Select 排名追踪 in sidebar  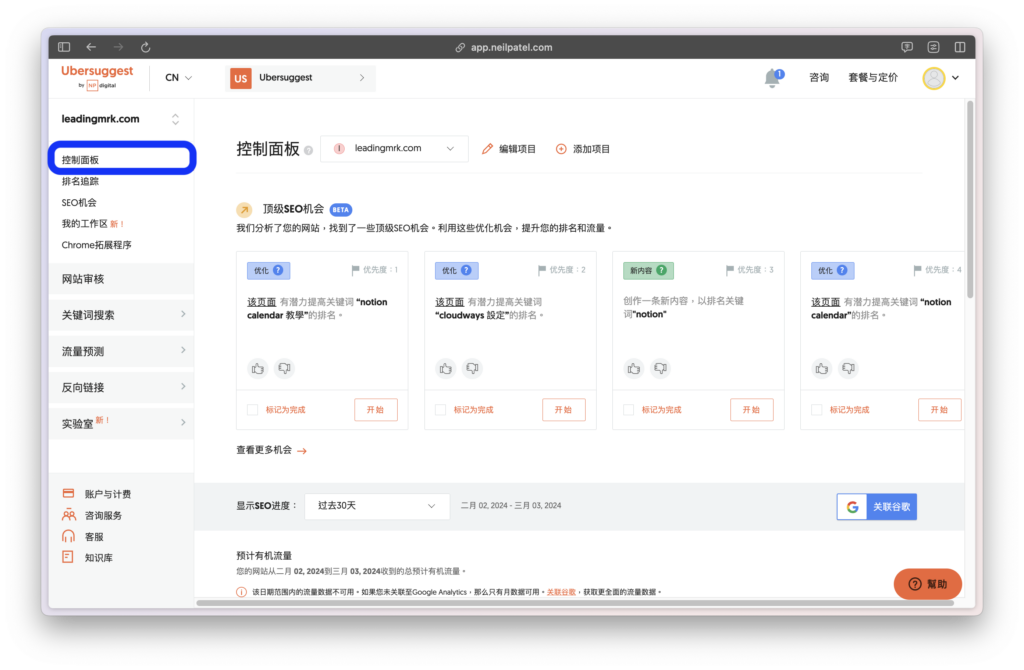(x=80, y=181)
